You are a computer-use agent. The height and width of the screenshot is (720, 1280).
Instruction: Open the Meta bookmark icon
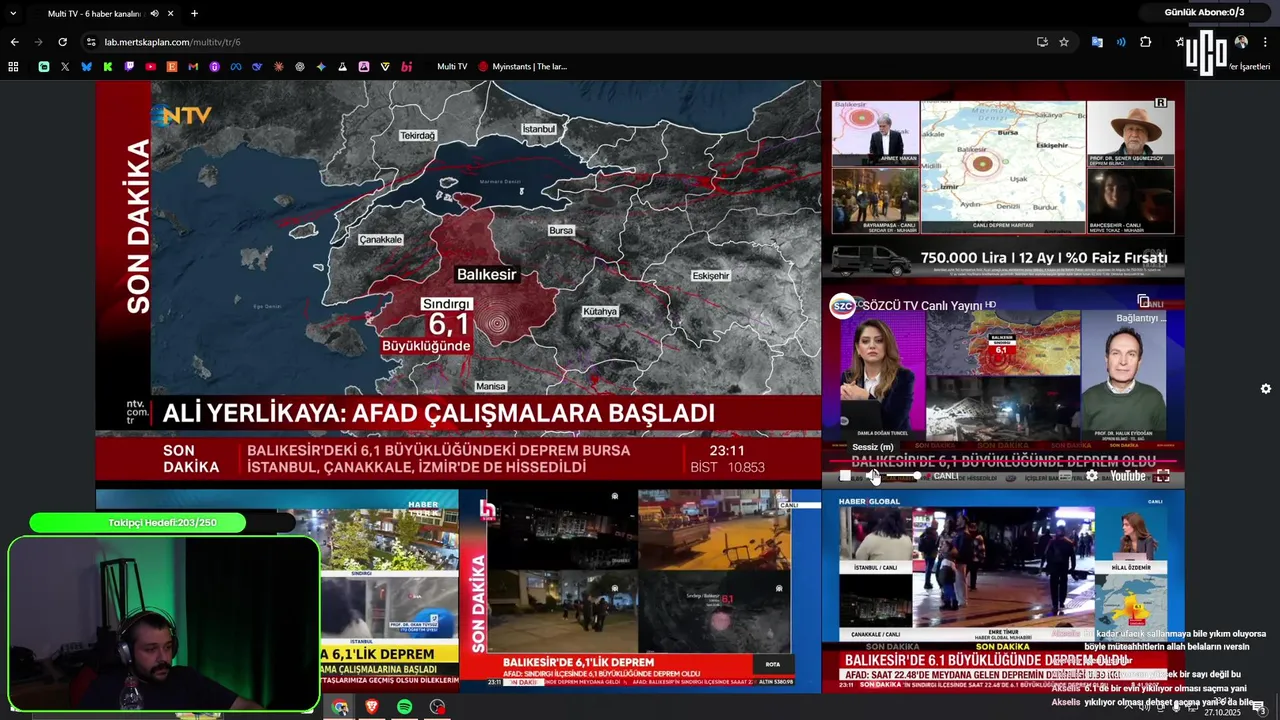(236, 67)
